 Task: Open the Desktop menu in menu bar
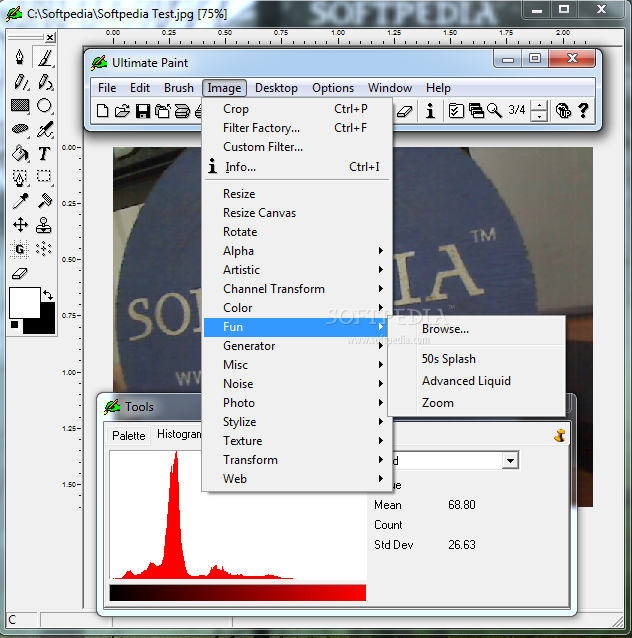(276, 88)
